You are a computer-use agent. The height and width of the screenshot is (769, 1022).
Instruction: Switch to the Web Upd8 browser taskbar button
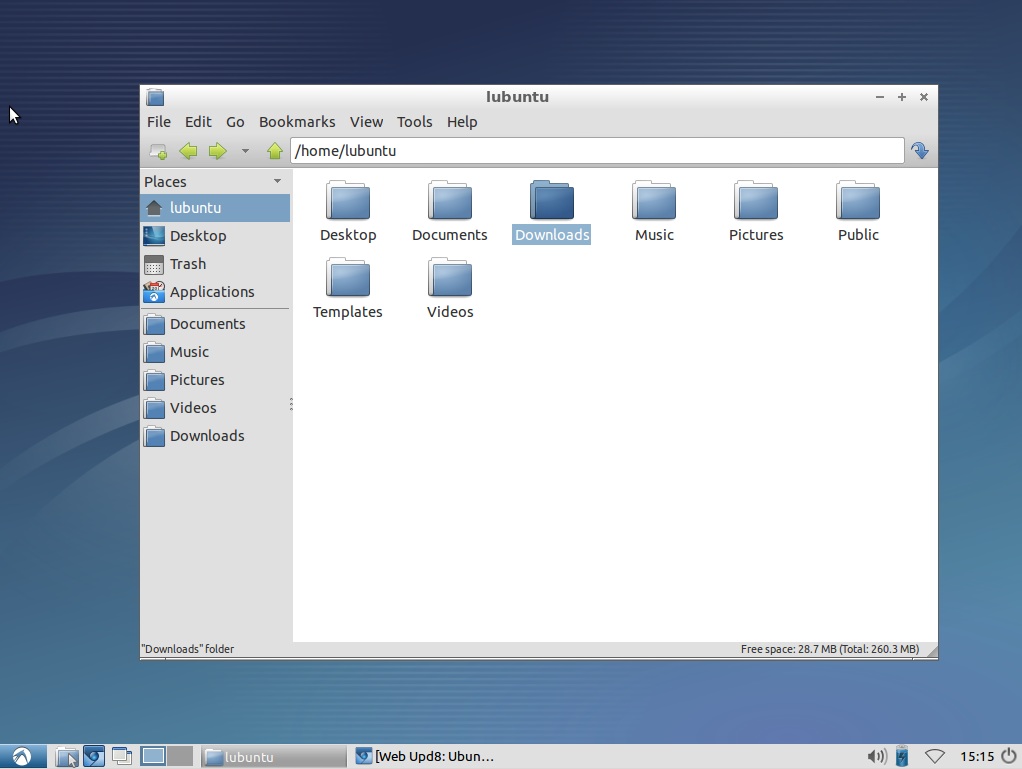(x=426, y=756)
